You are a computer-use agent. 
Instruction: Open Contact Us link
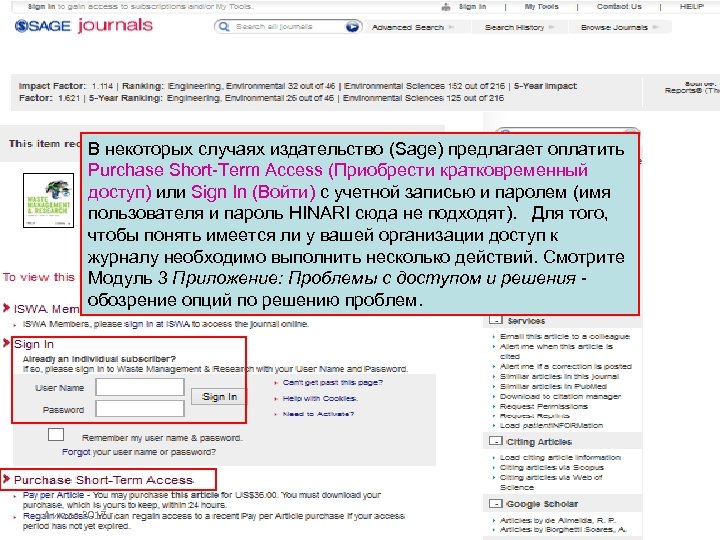pos(619,6)
